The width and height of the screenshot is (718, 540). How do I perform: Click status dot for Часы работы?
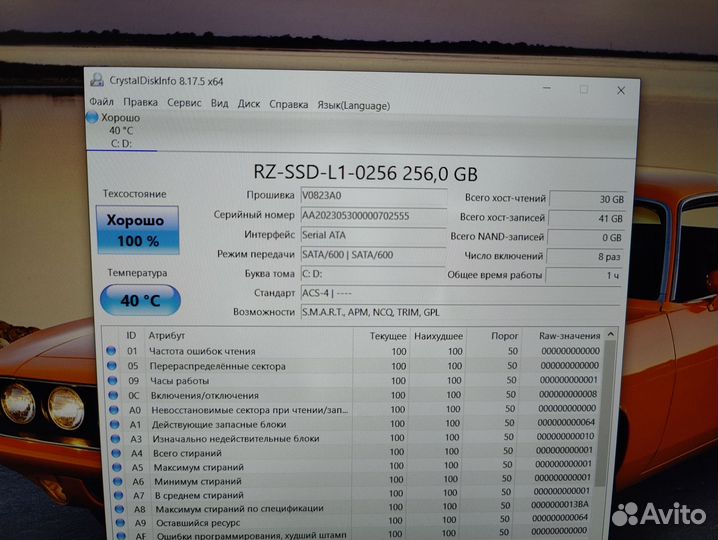click(113, 380)
